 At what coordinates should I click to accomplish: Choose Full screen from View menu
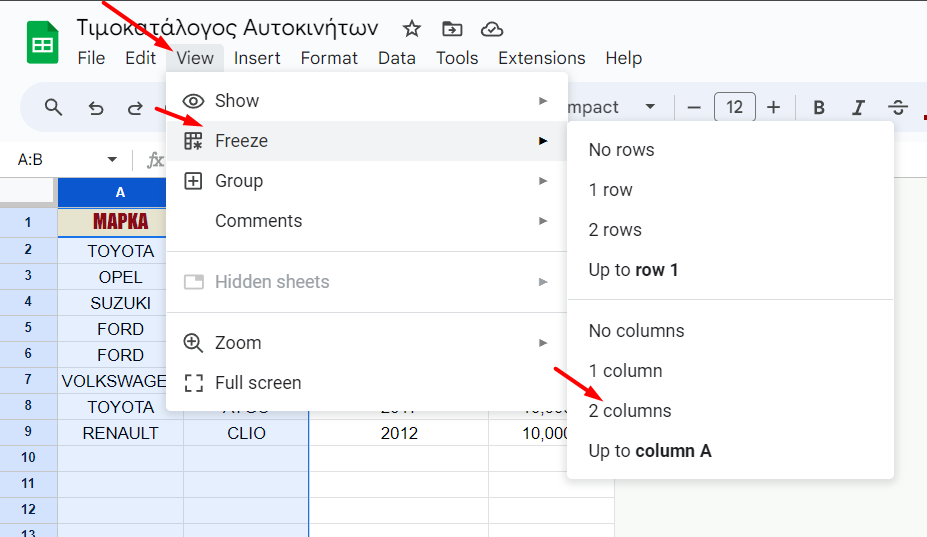tap(367, 383)
